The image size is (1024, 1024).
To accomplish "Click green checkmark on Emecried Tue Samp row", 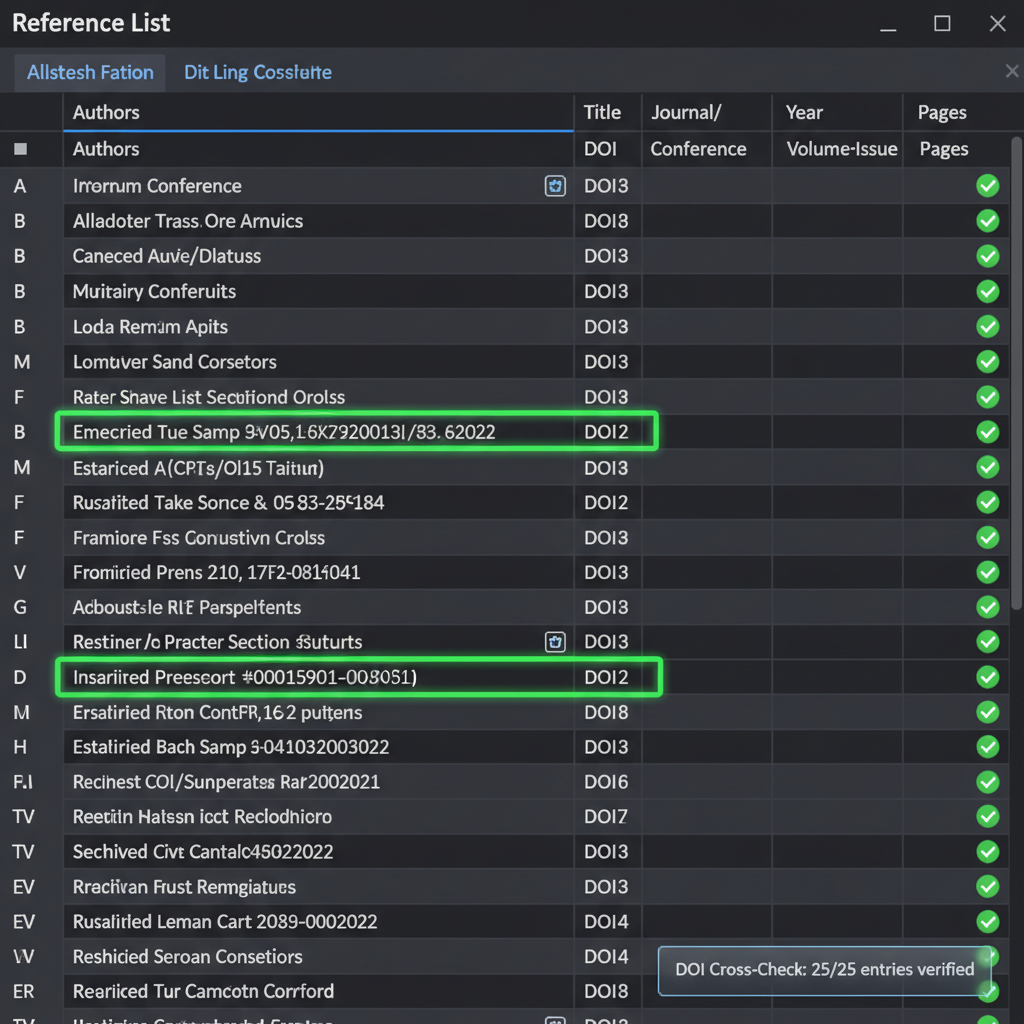I will (x=987, y=432).
